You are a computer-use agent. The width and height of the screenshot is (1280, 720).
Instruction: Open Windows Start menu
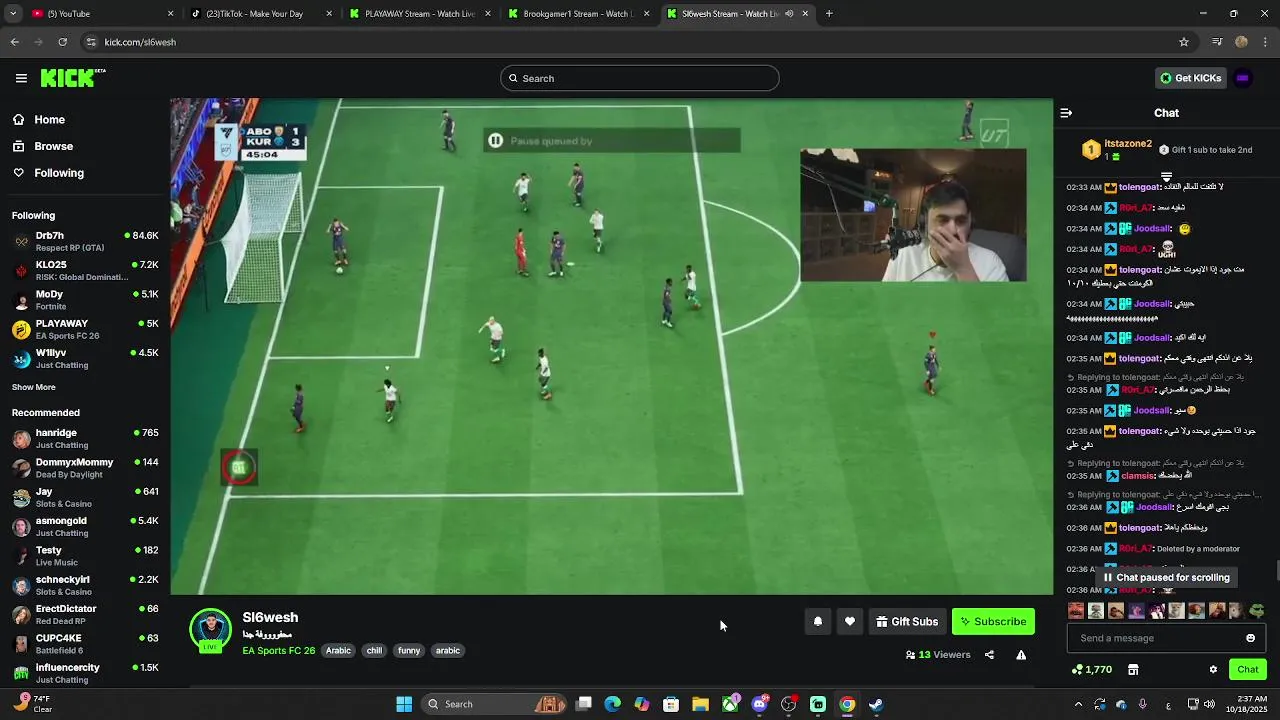coord(404,704)
